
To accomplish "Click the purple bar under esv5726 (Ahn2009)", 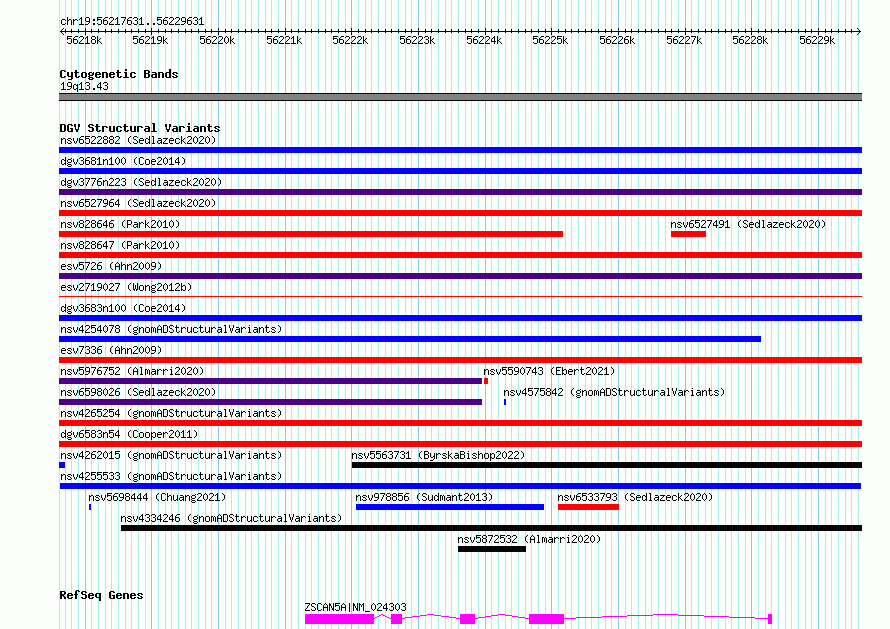I will tap(460, 276).
